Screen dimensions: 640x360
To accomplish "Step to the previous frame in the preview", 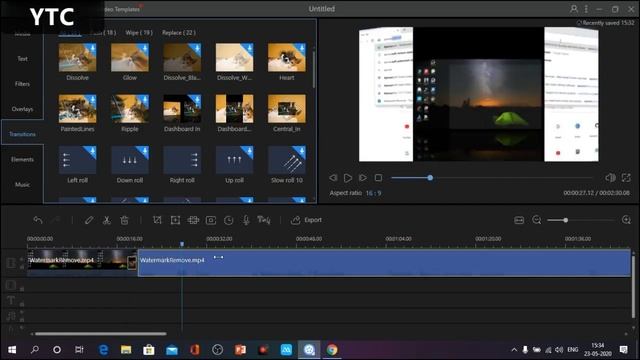I will tap(333, 178).
